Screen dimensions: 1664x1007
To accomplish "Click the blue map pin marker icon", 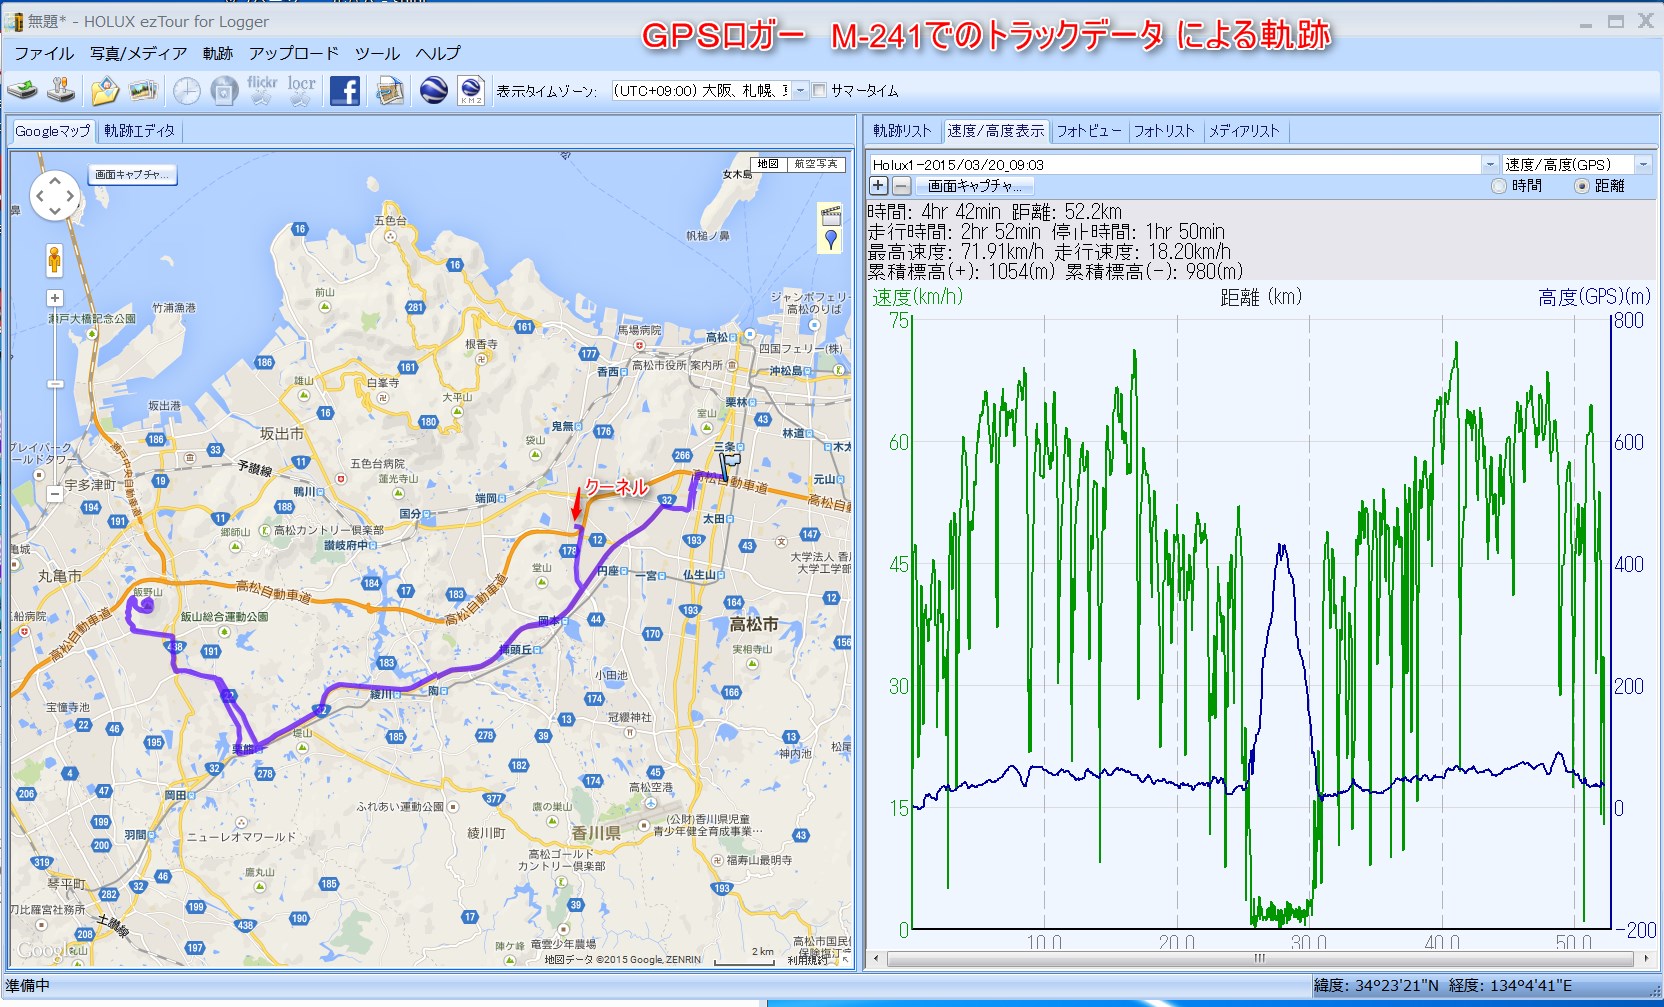I will [x=830, y=239].
